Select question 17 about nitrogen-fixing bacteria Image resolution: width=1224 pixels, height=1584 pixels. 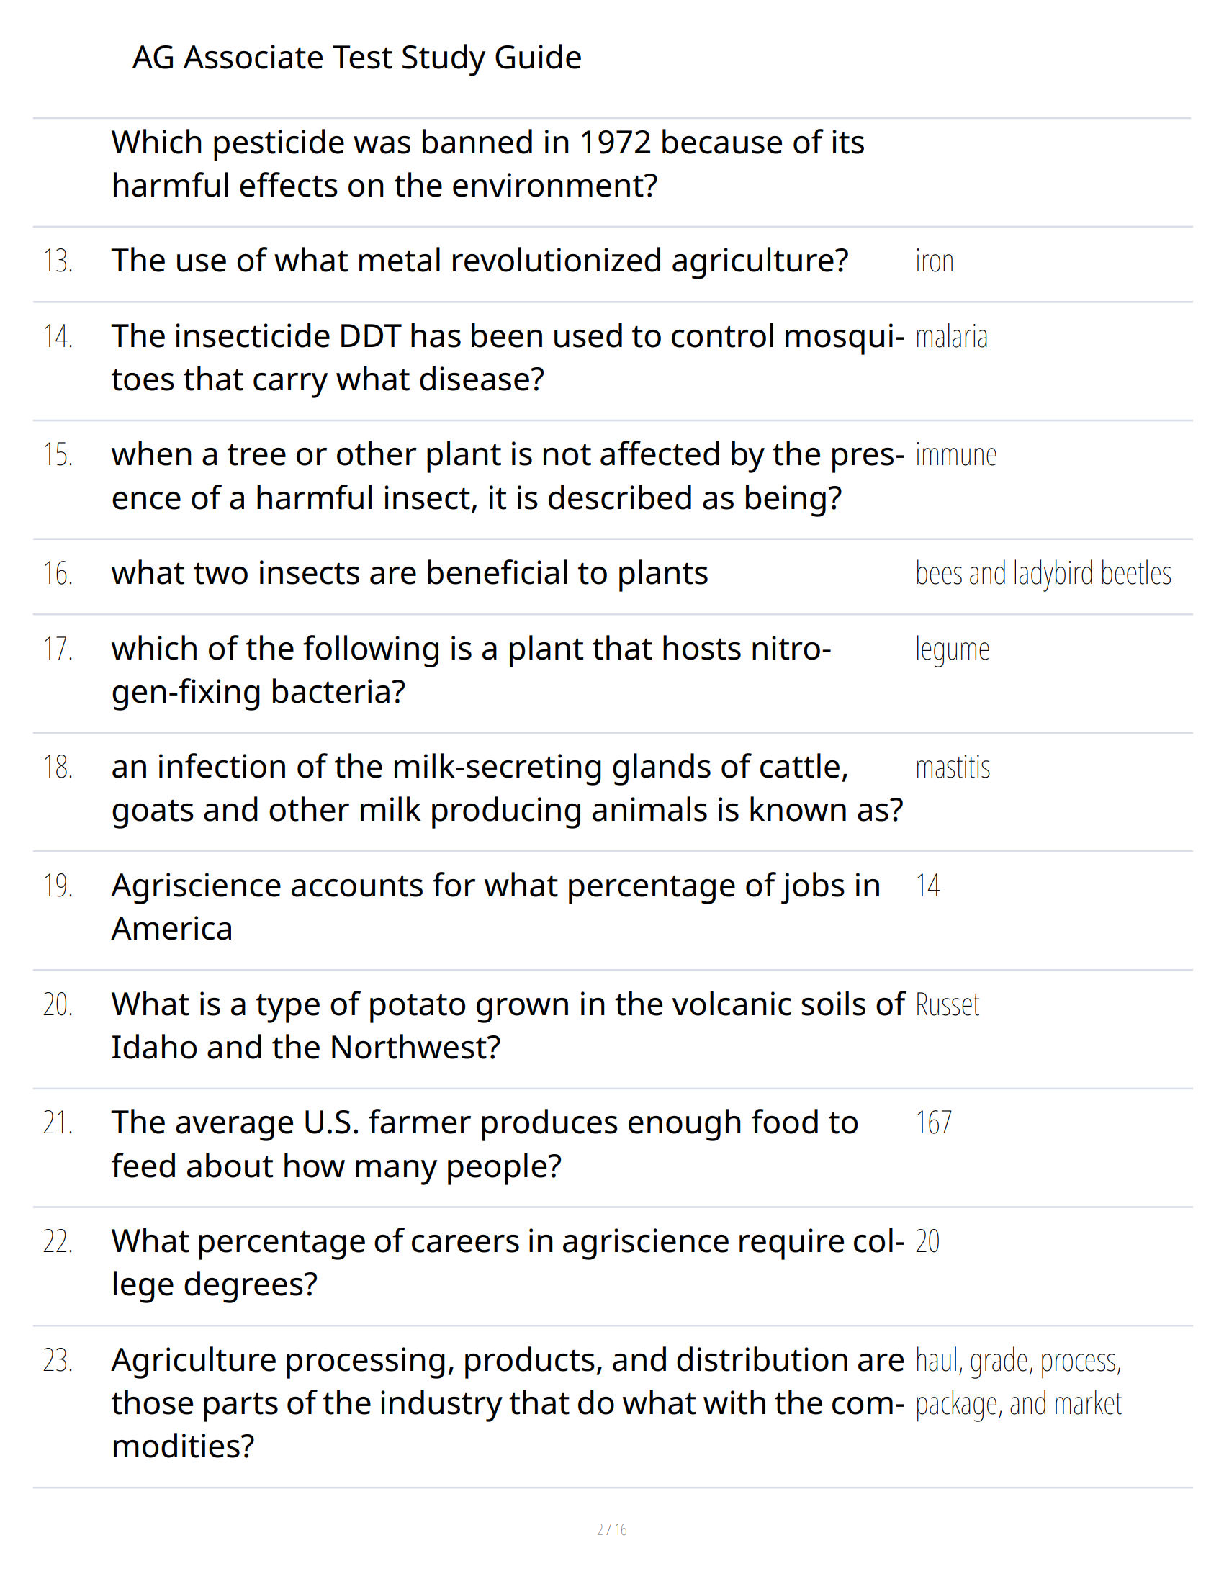tap(471, 670)
